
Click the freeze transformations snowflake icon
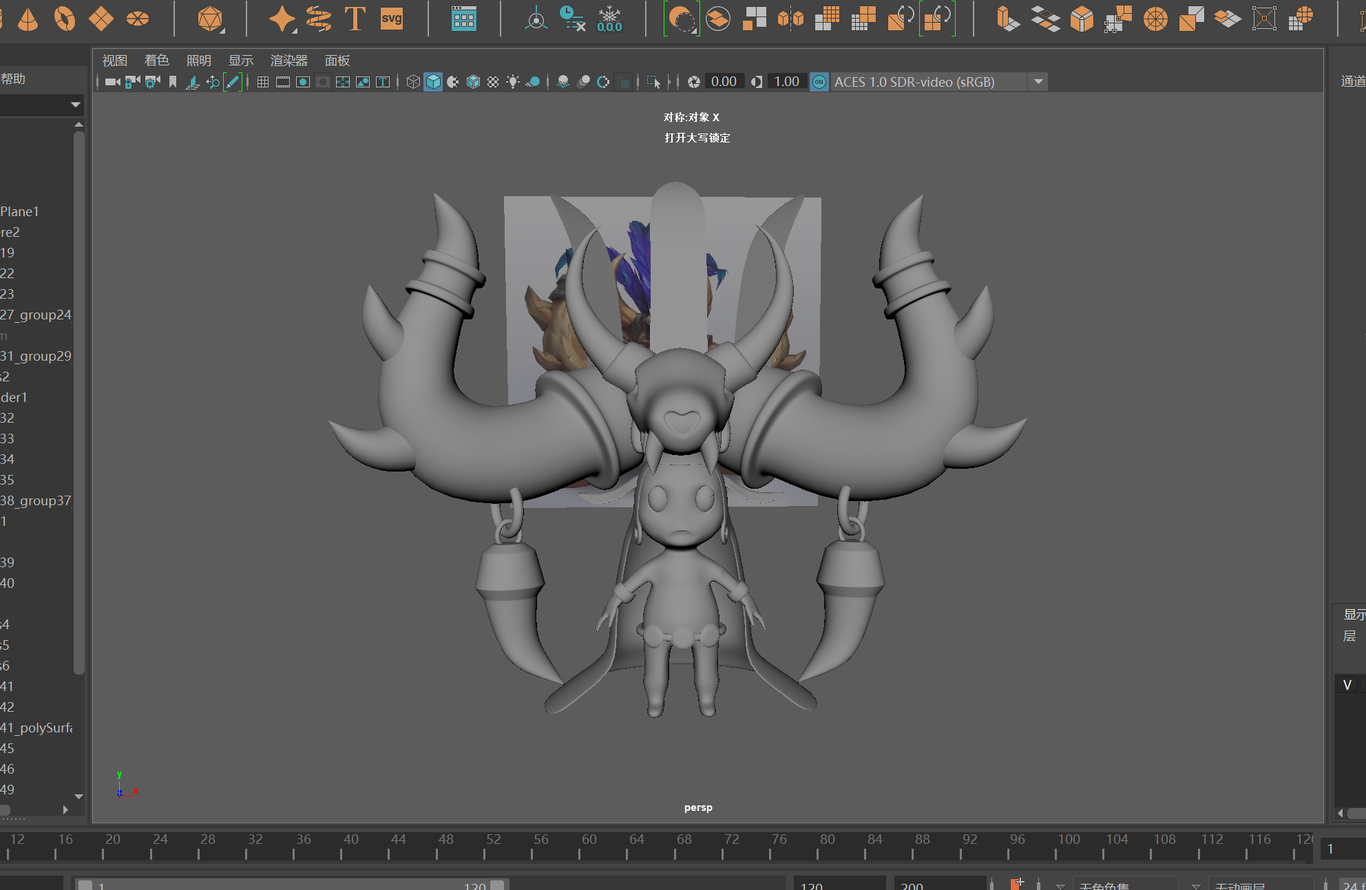[609, 18]
